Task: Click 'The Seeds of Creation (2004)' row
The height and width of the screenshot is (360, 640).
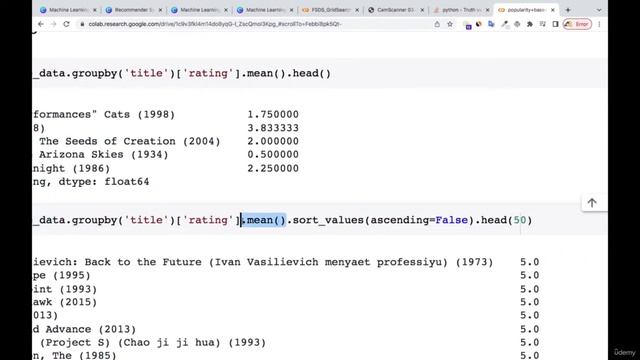Action: pyautogui.click(x=129, y=141)
